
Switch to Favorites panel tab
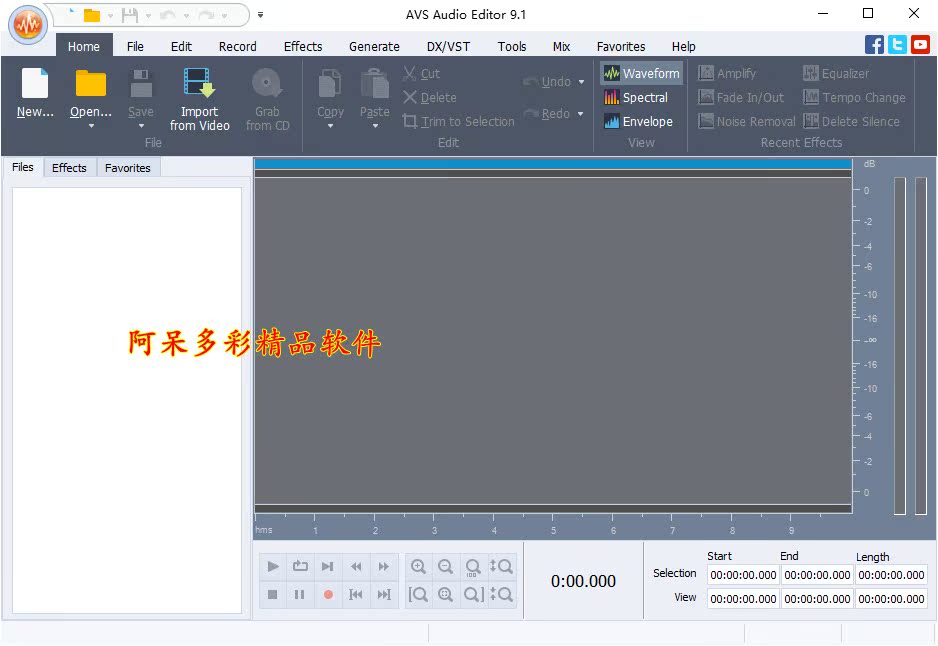click(x=127, y=168)
